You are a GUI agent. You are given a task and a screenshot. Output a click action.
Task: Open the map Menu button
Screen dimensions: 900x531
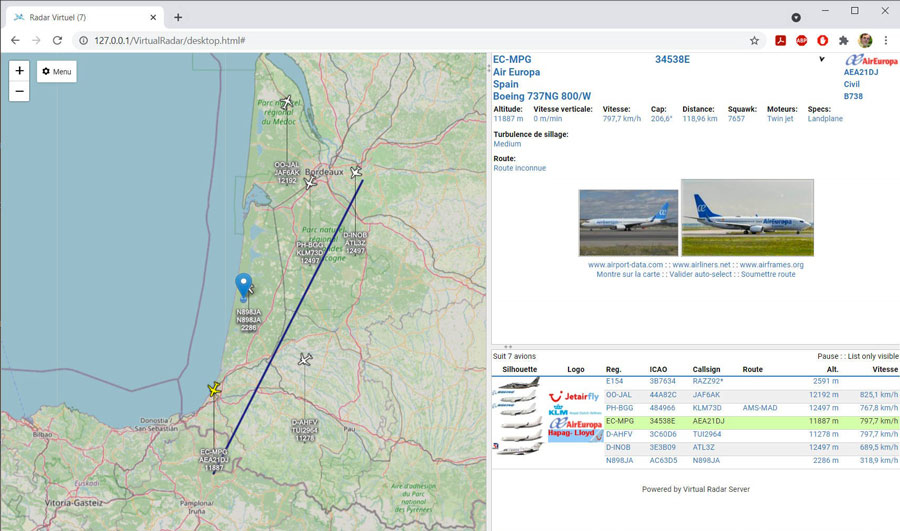(57, 71)
